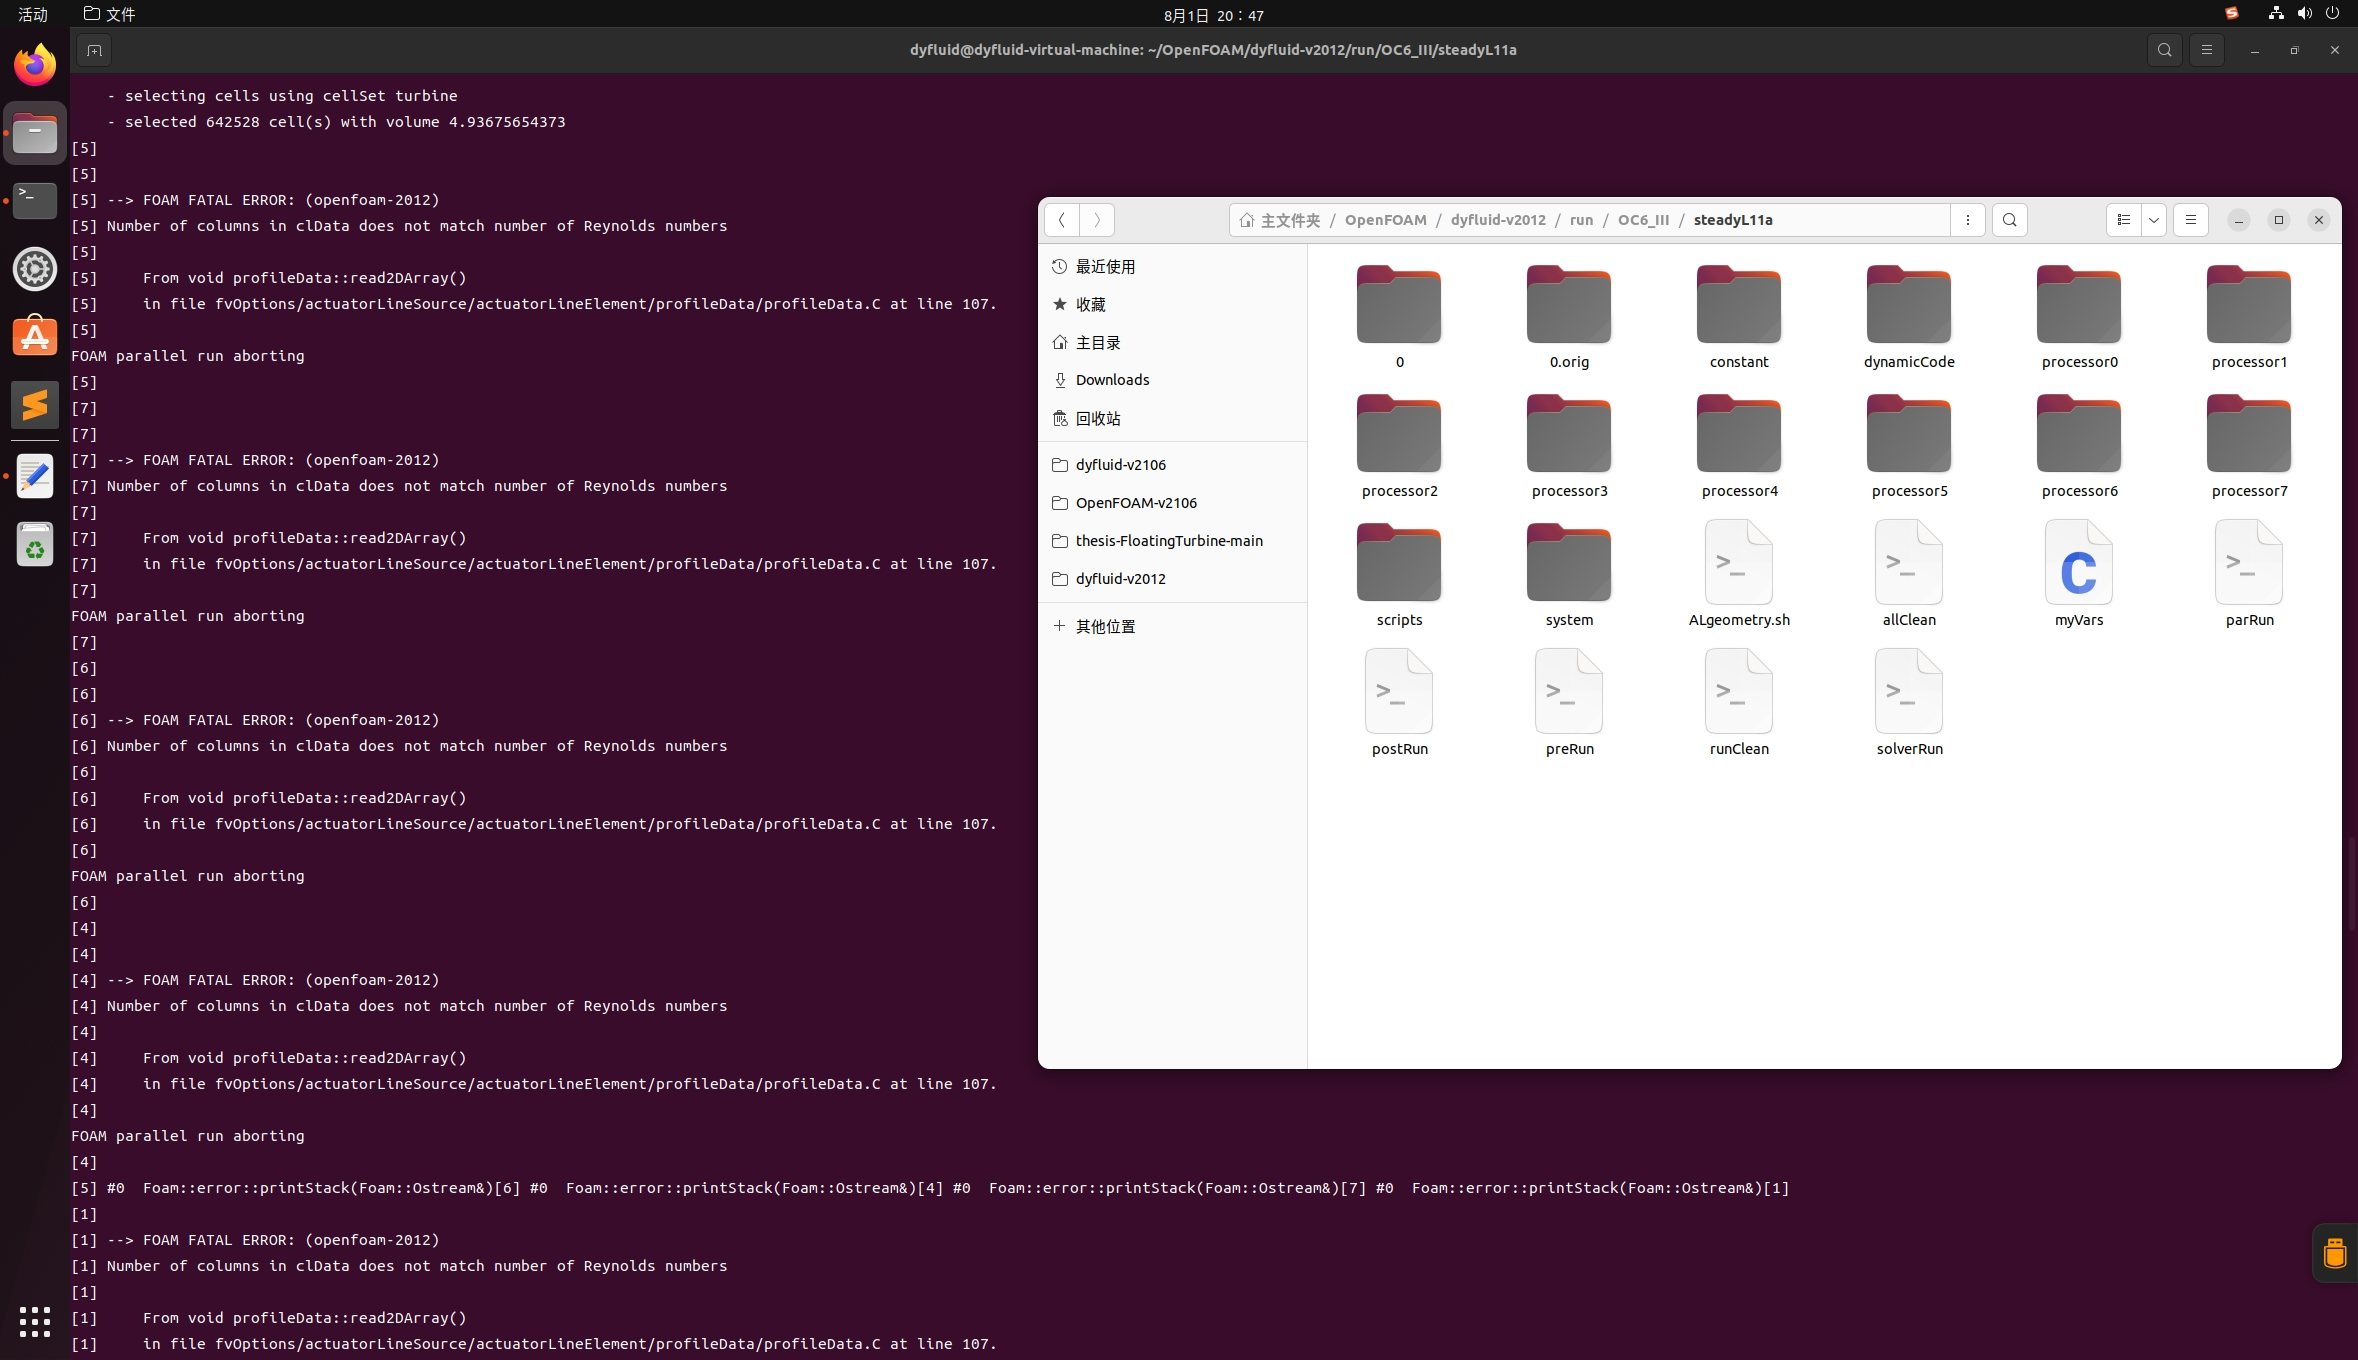Open the constant folder
This screenshot has height=1360, width=2358.
point(1739,317)
